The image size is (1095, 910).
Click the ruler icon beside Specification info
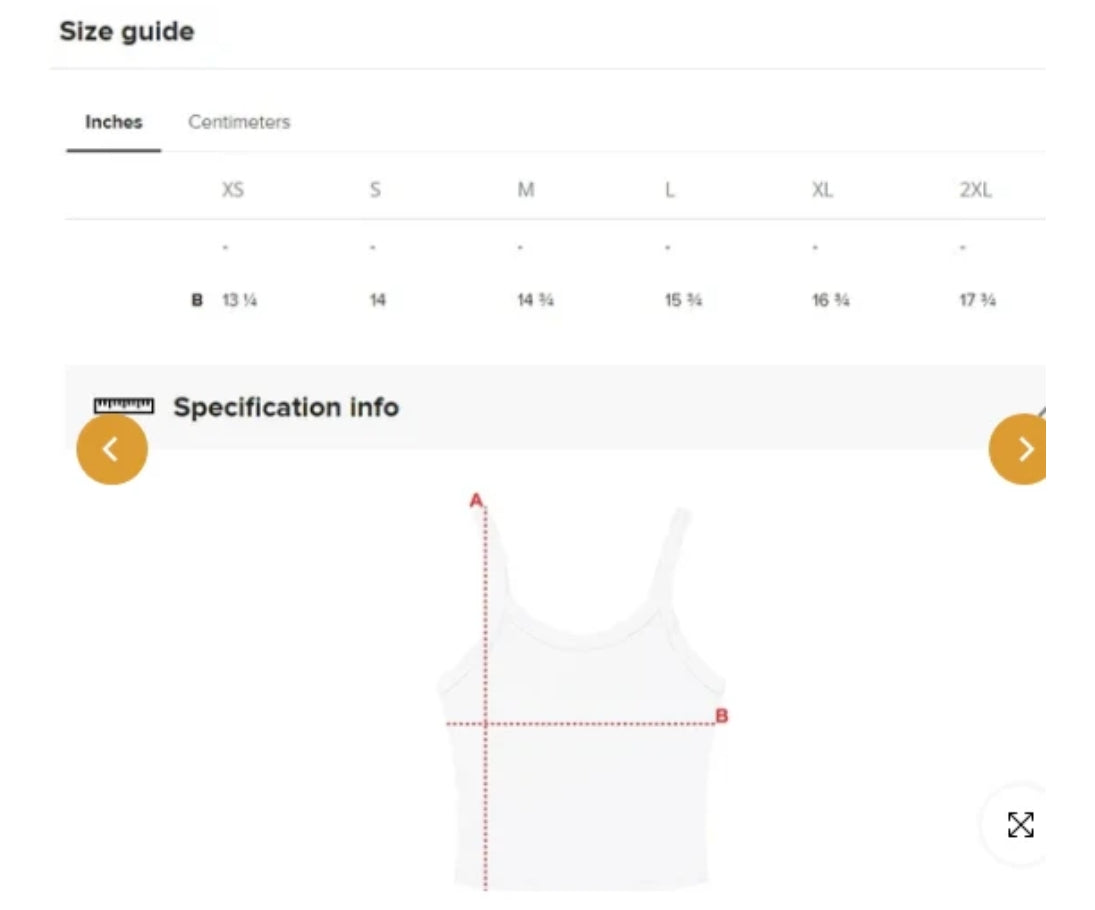(124, 406)
